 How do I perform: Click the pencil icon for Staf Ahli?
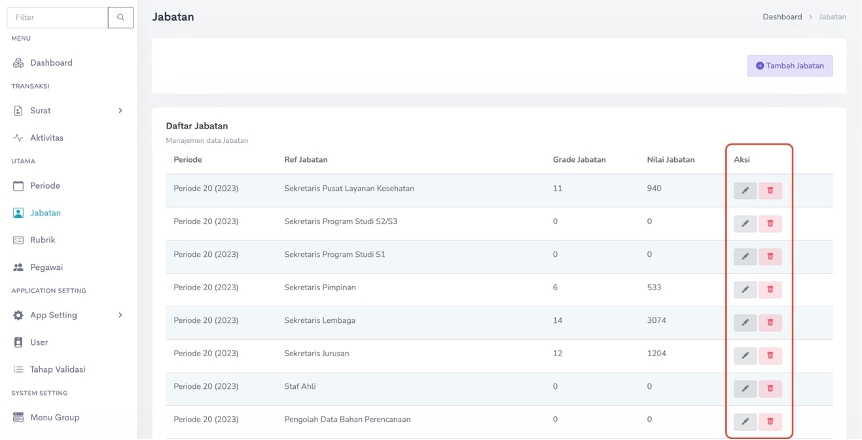click(745, 388)
